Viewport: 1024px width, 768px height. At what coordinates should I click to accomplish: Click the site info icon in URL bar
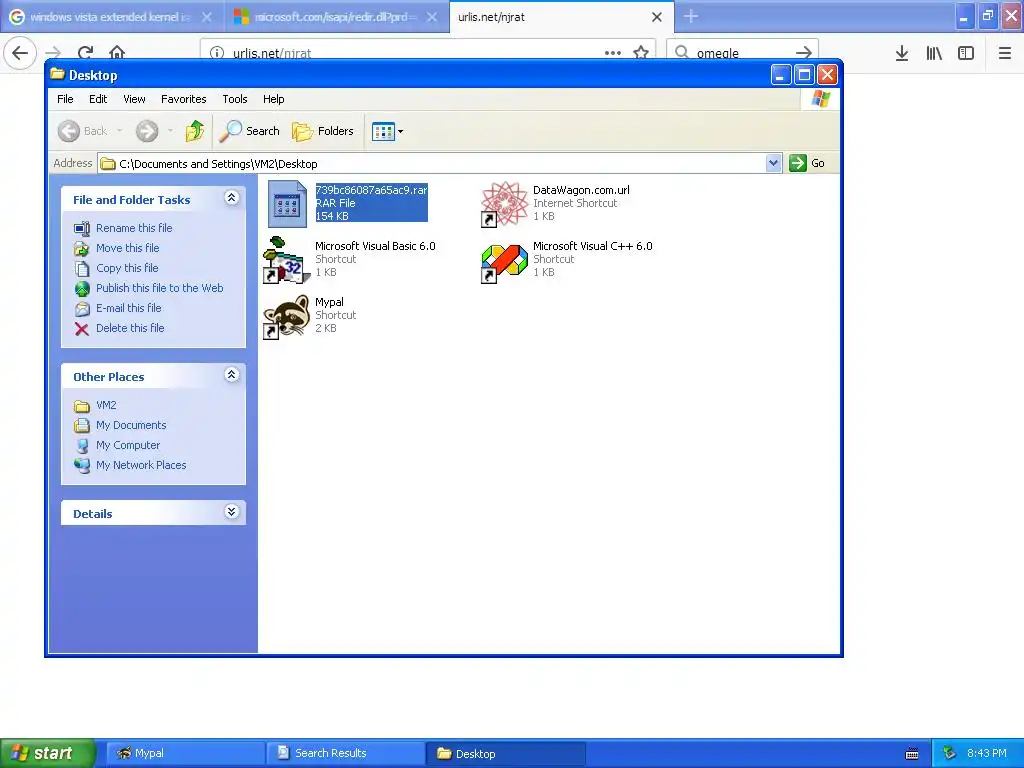pyautogui.click(x=217, y=53)
